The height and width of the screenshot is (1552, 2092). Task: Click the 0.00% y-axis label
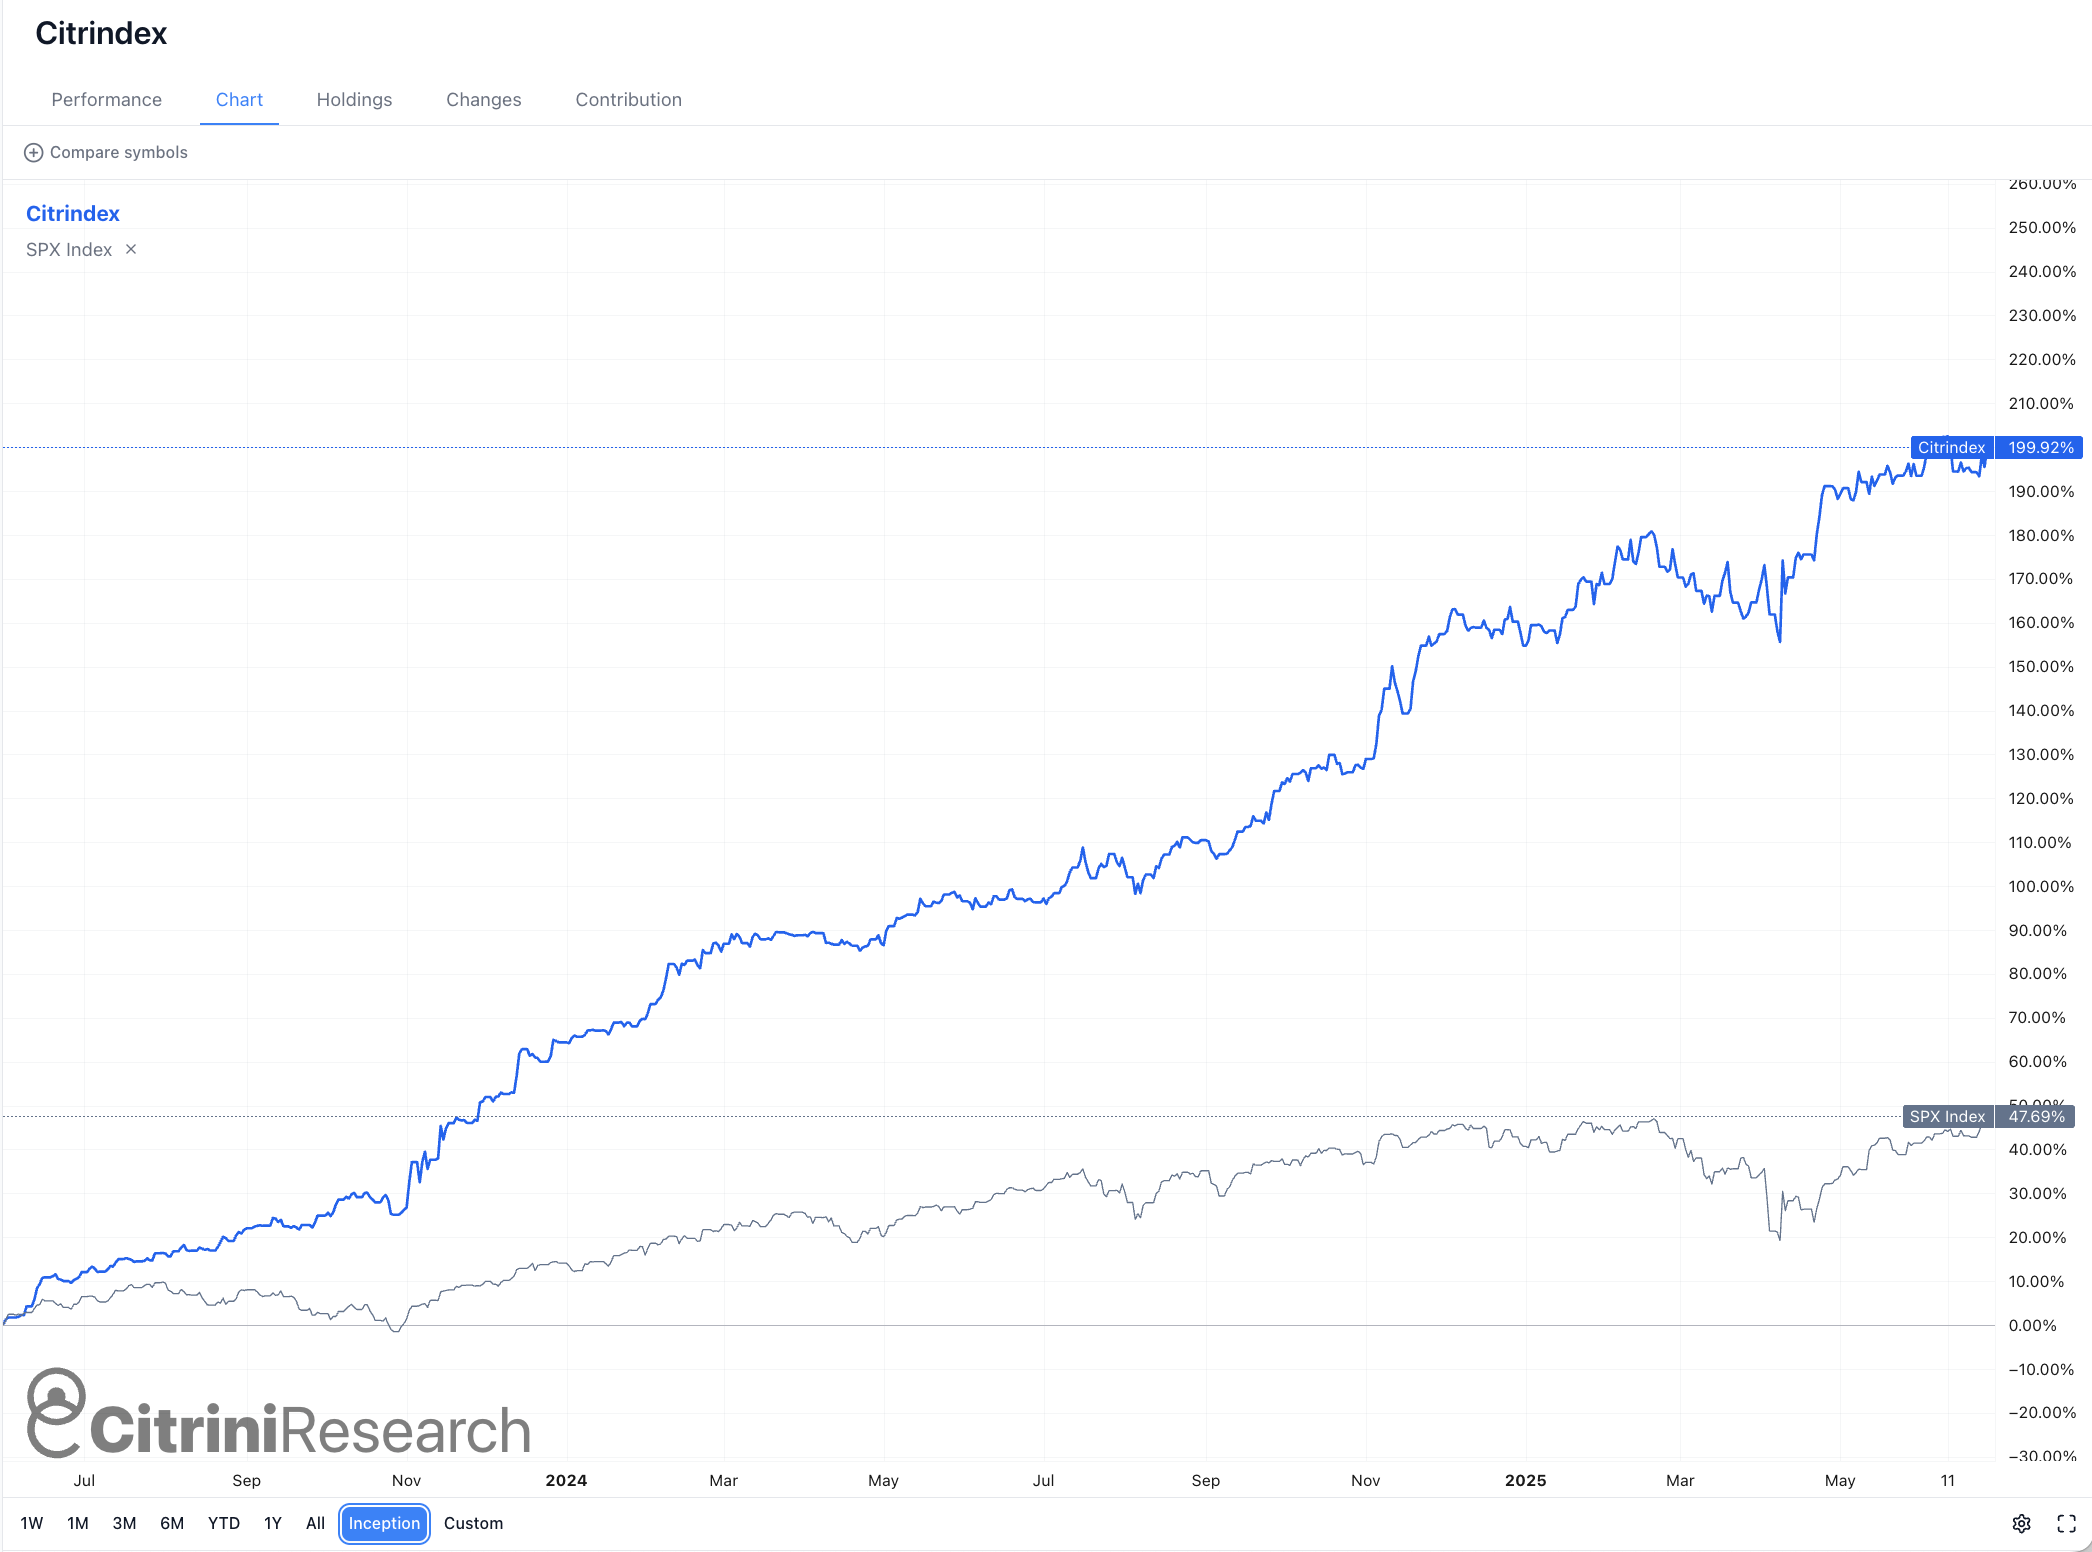(x=2033, y=1326)
